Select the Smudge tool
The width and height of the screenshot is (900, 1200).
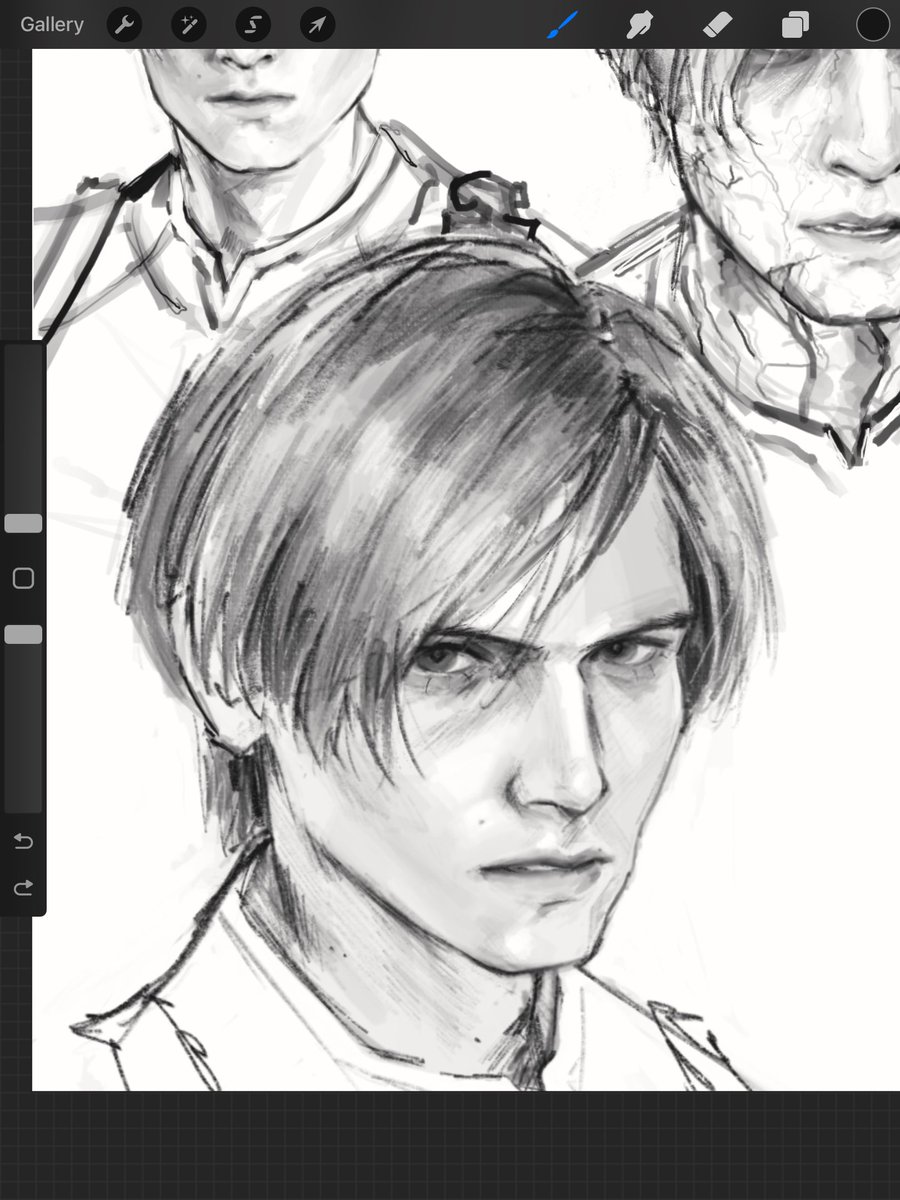pos(640,25)
